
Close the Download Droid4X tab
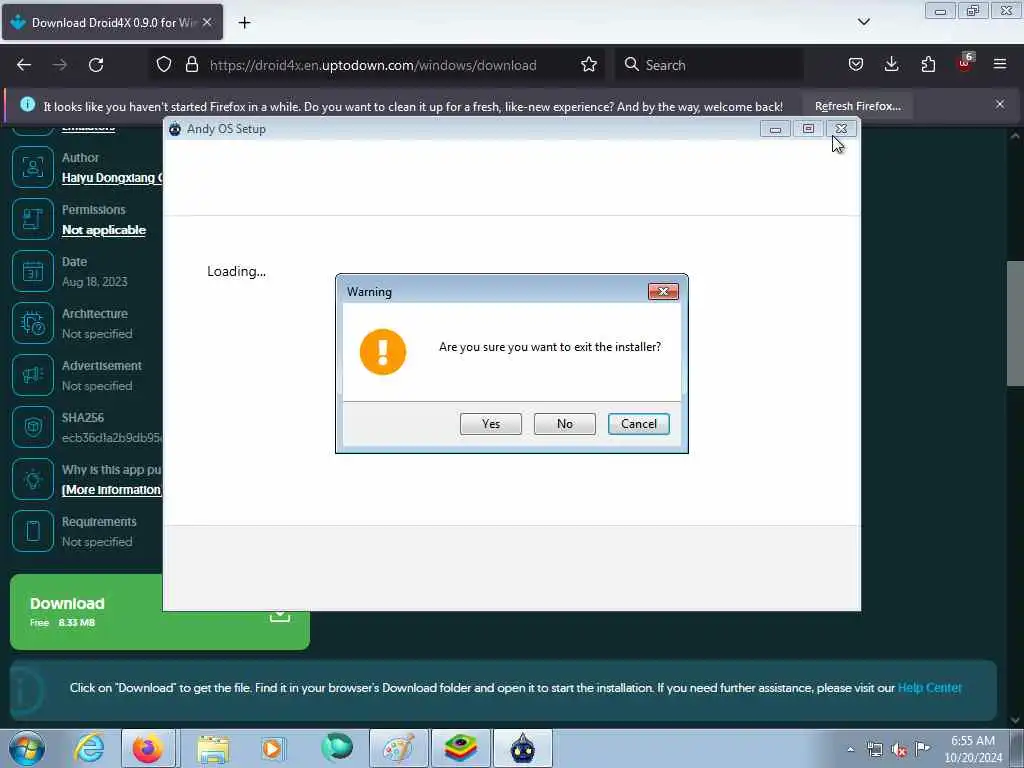click(x=207, y=22)
